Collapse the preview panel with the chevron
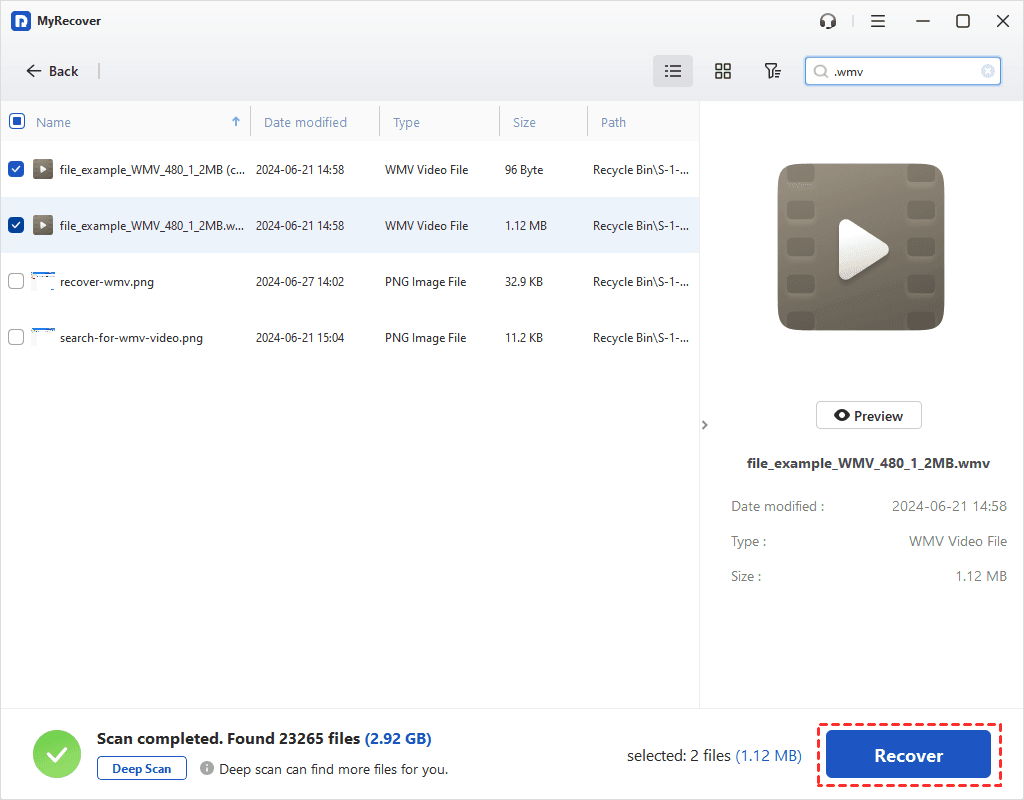Screen dimensions: 1024x800 [x=705, y=424]
